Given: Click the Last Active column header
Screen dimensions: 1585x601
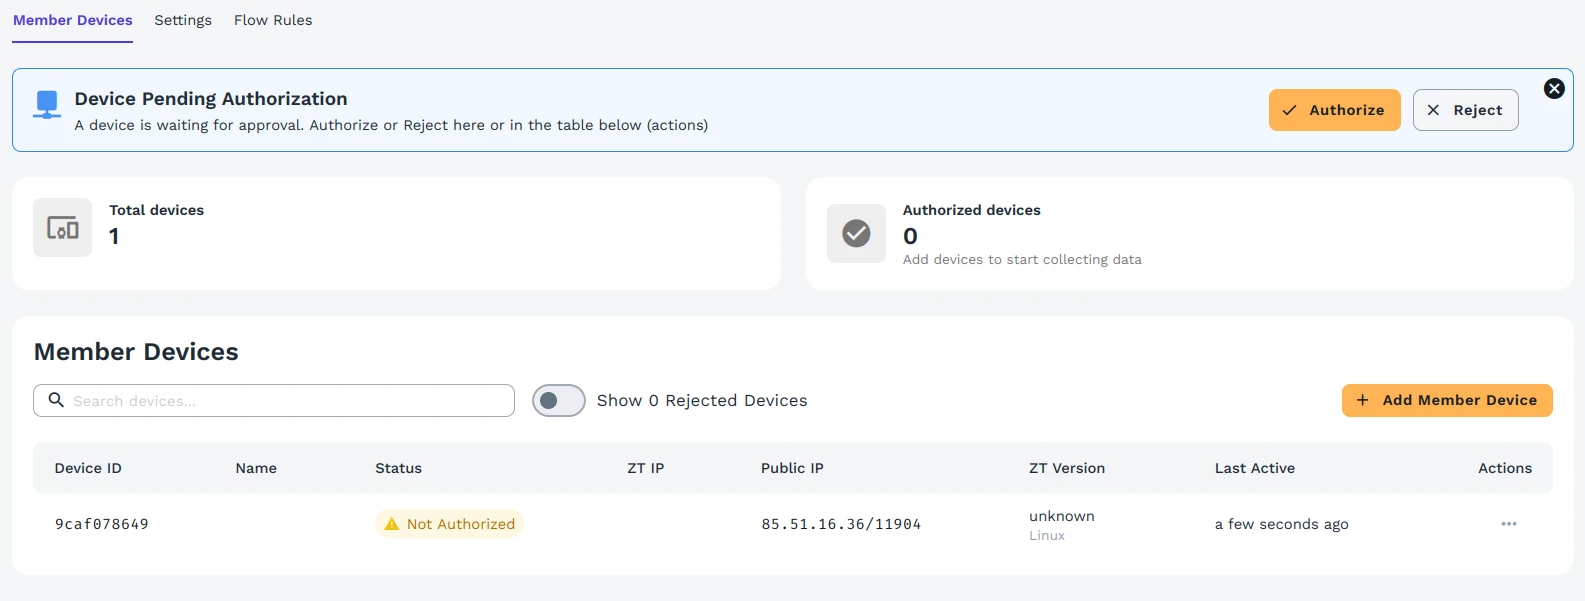Looking at the screenshot, I should point(1255,468).
